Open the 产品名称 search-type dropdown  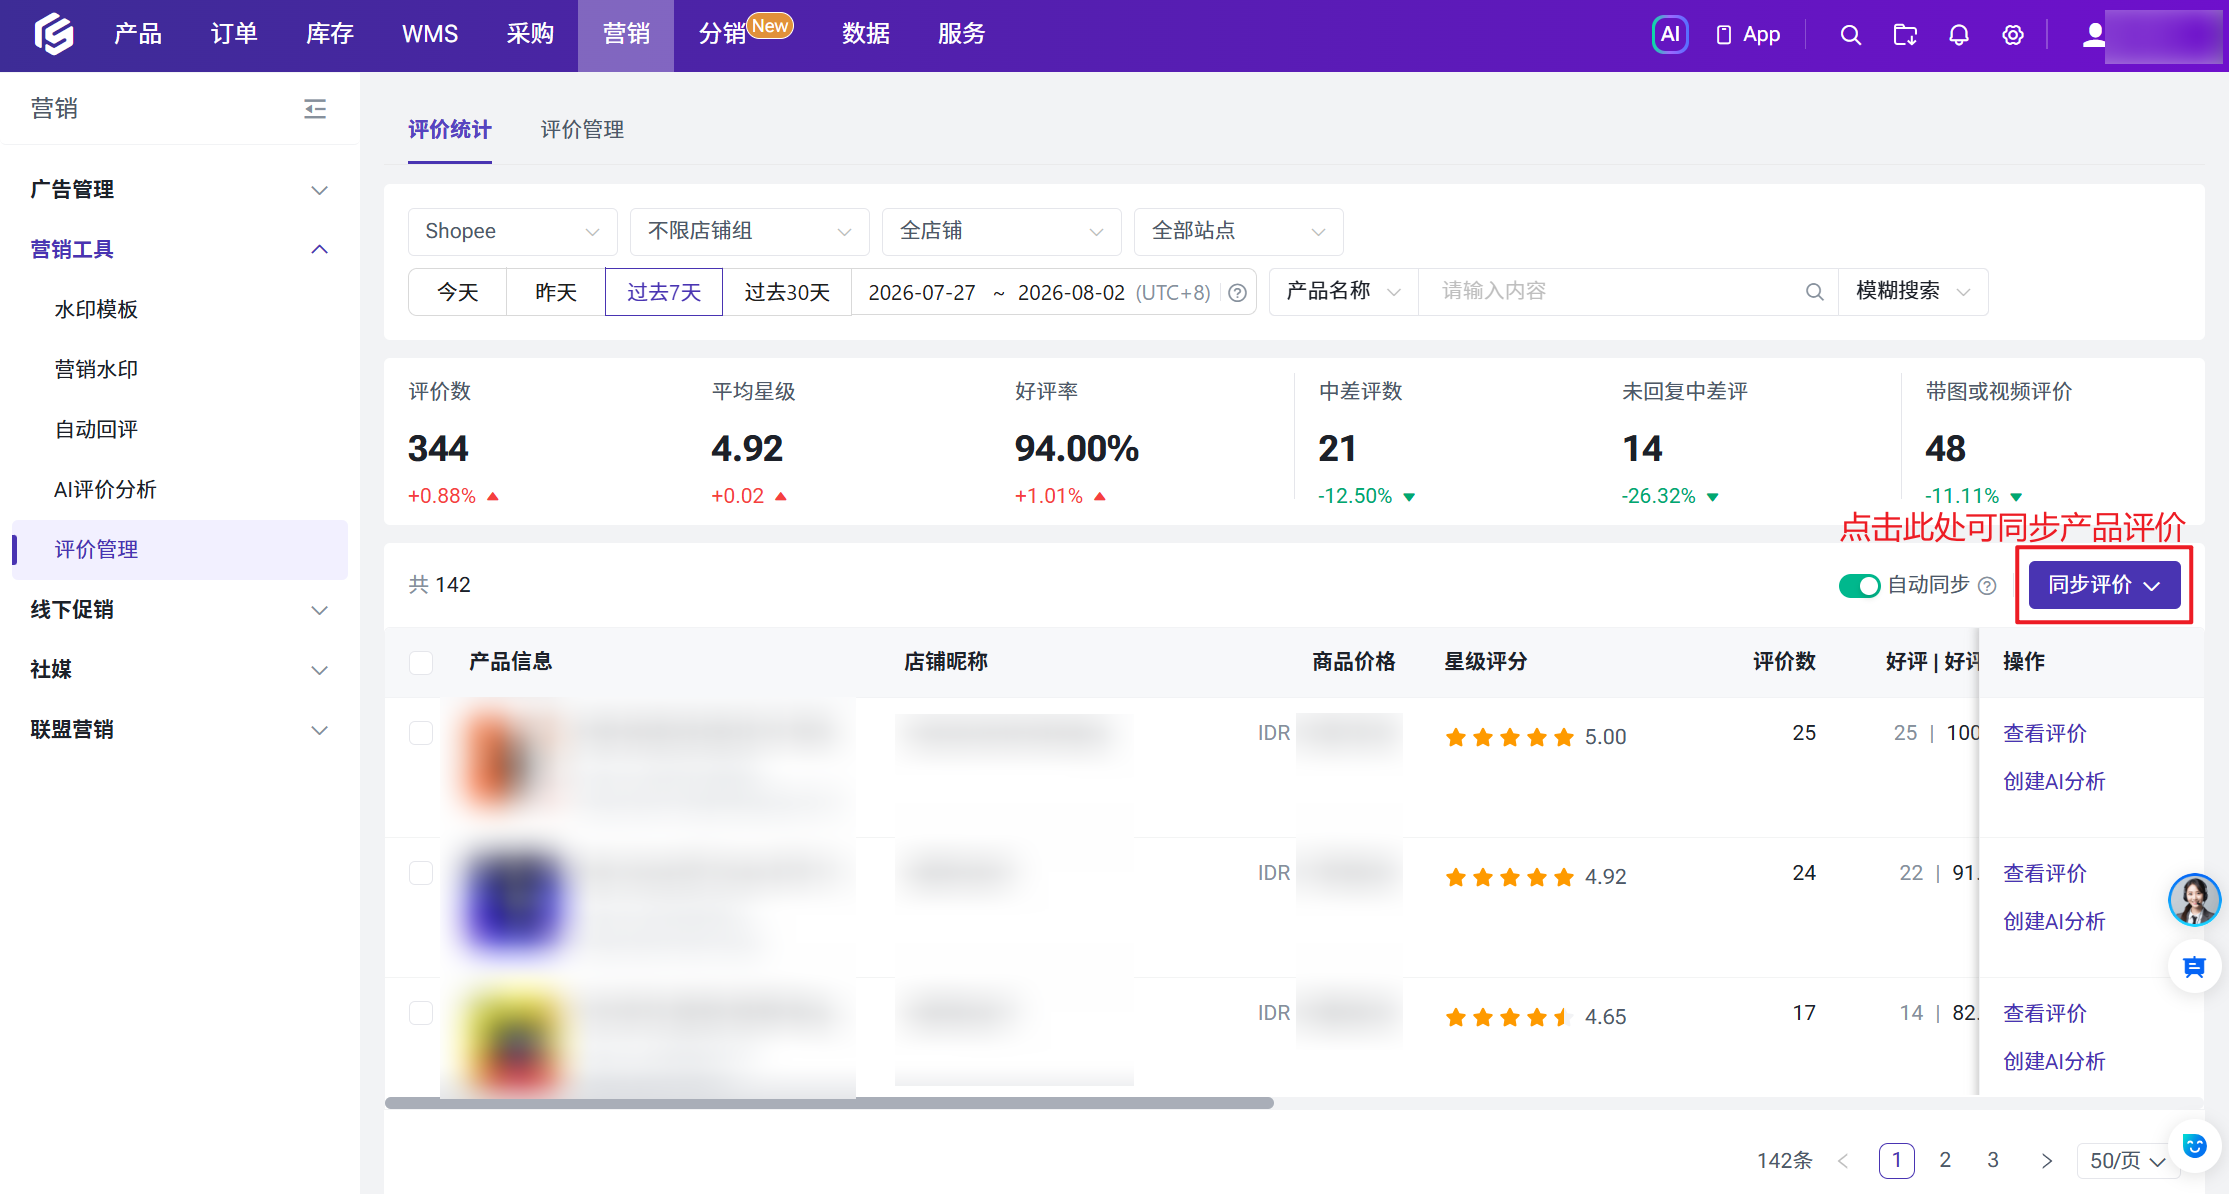pos(1344,292)
